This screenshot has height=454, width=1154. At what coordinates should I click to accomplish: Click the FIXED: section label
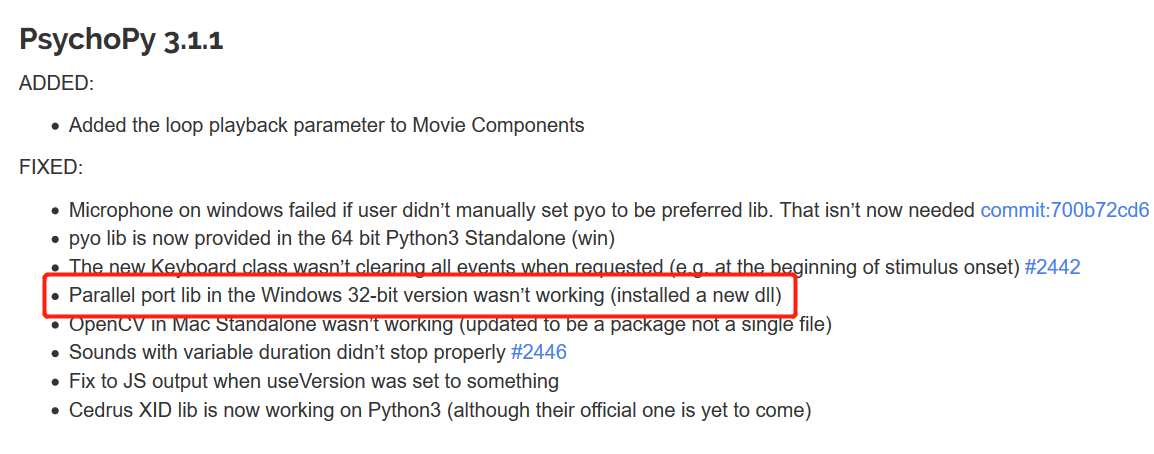(51, 168)
